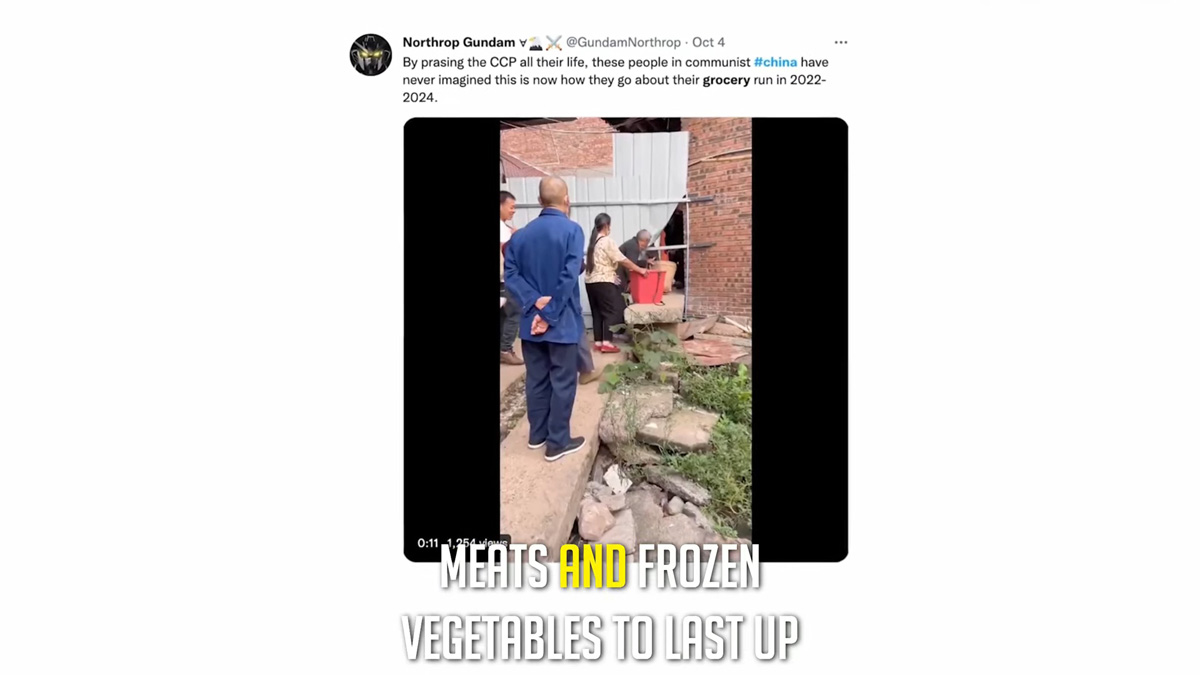Click the word MEATS in the caption

tap(495, 567)
